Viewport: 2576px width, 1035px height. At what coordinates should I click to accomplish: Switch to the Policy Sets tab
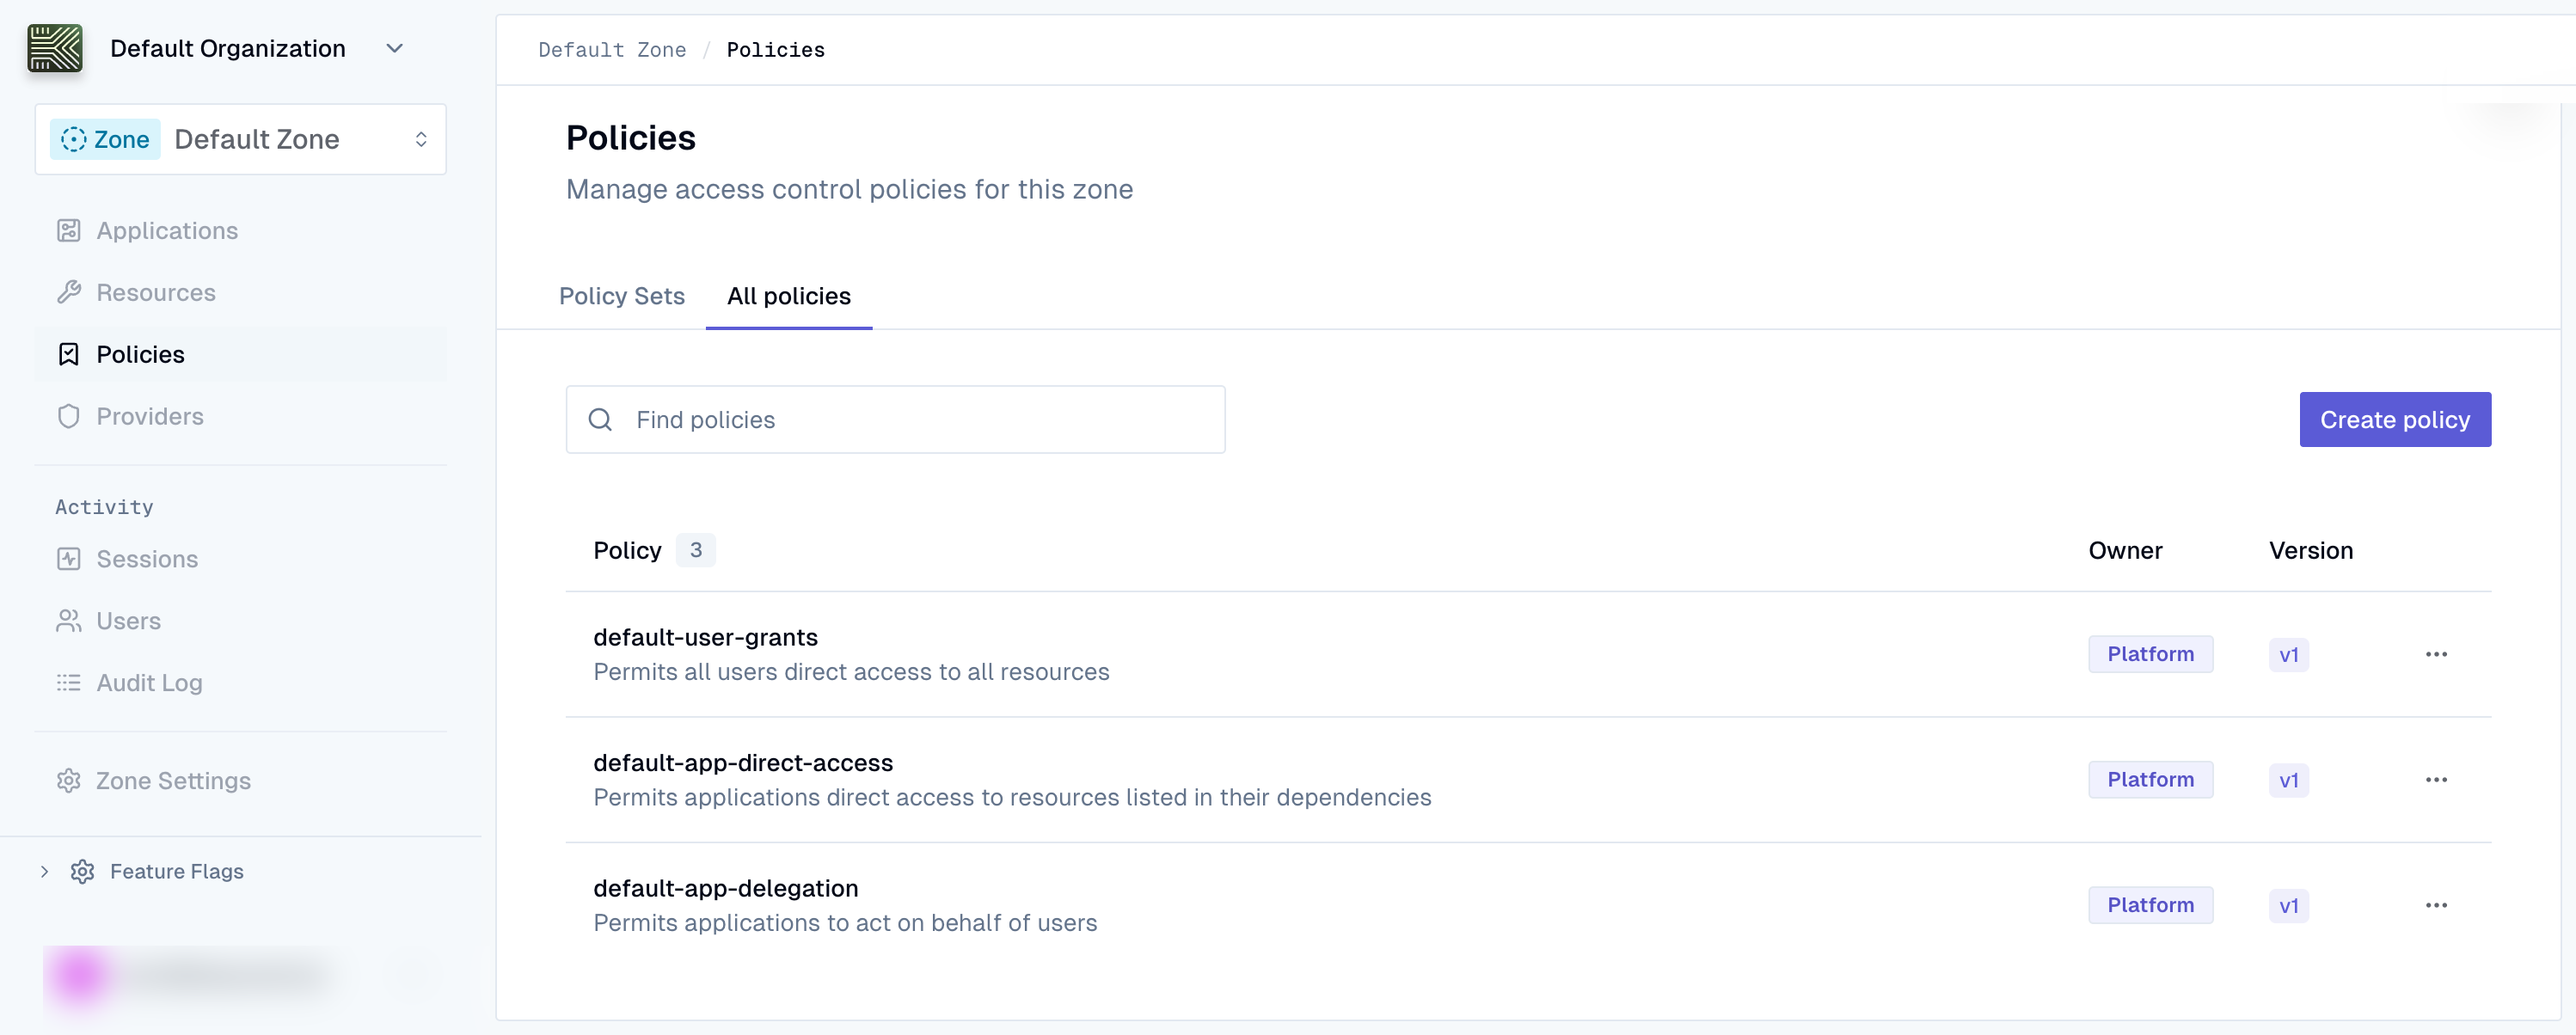click(621, 296)
